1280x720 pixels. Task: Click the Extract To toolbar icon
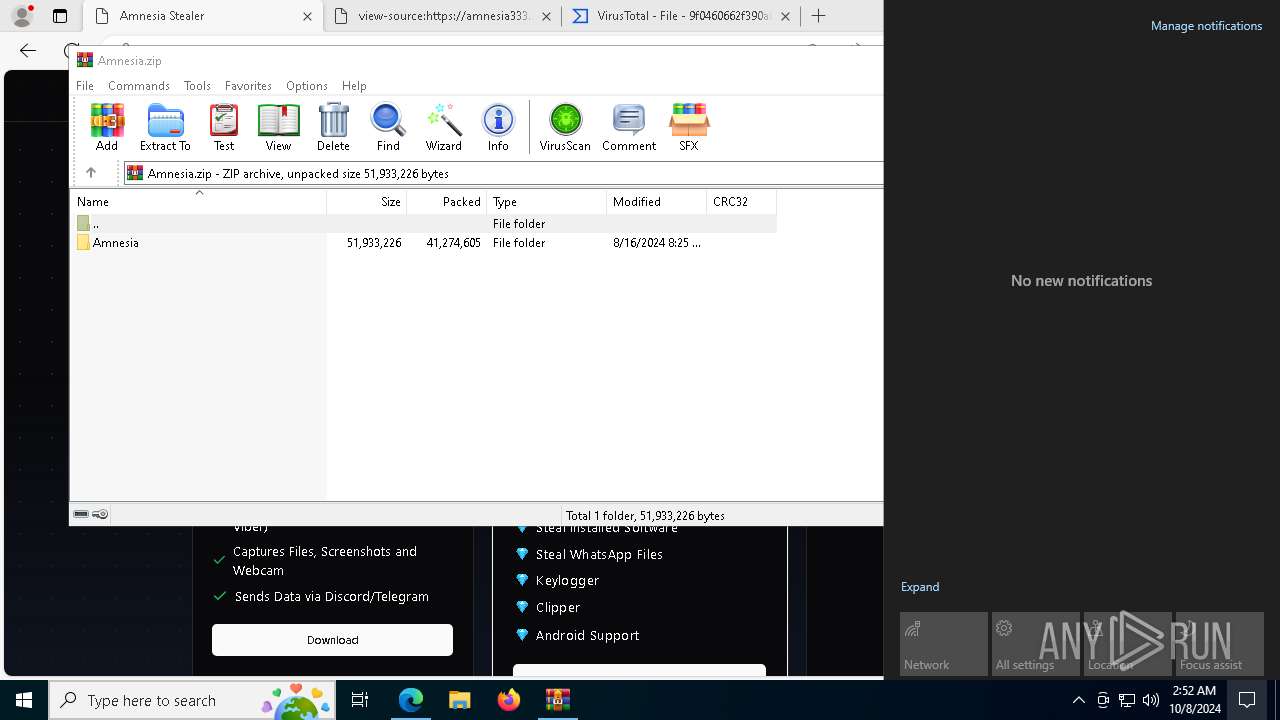[165, 127]
